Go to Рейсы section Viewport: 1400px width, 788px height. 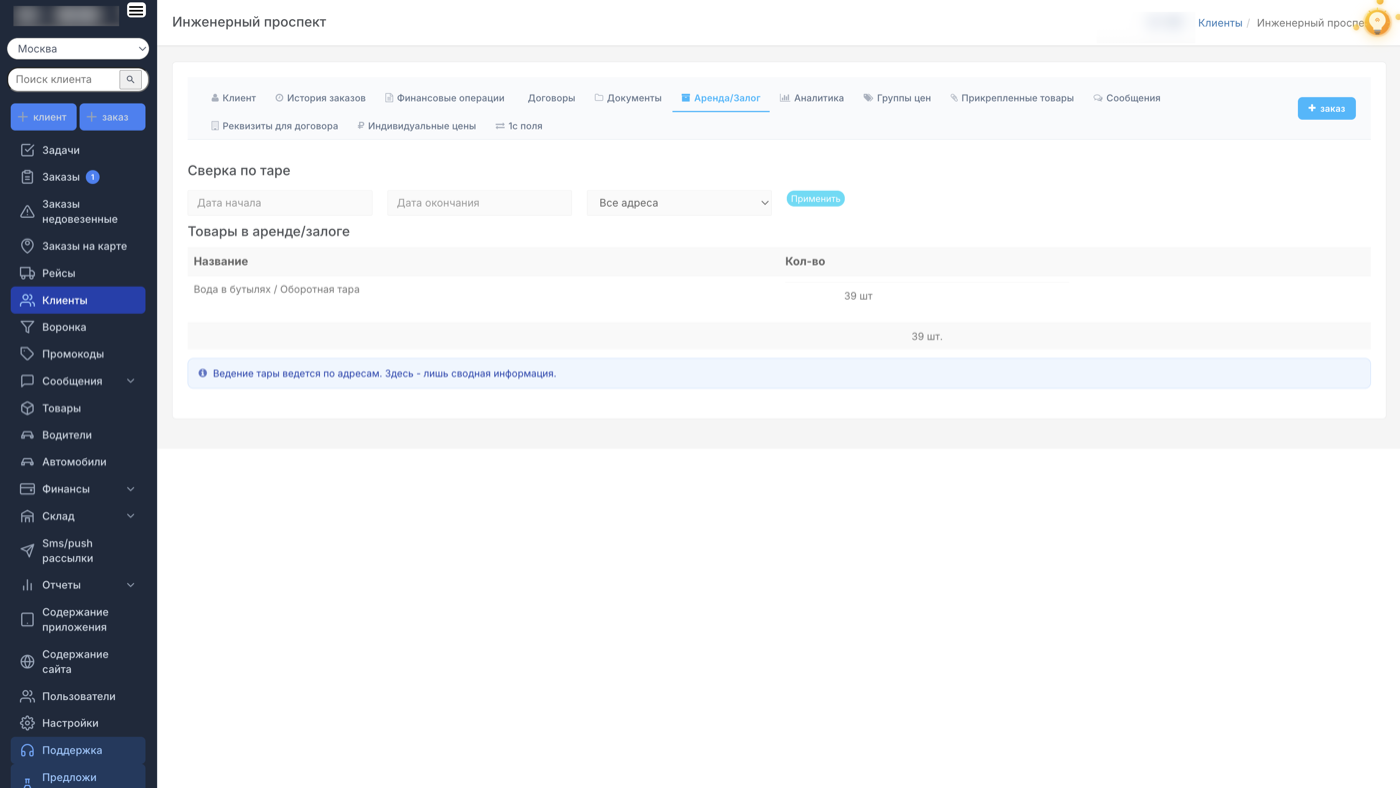click(58, 273)
